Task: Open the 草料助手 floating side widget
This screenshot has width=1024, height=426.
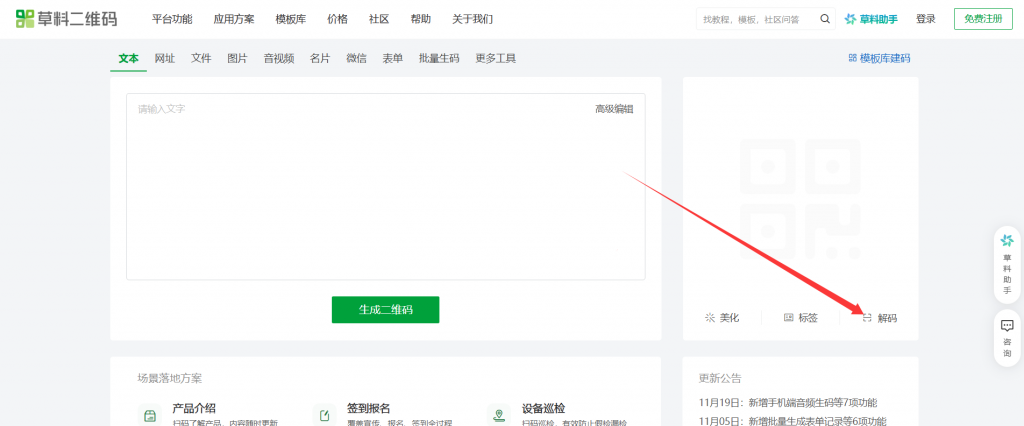Action: (1007, 264)
